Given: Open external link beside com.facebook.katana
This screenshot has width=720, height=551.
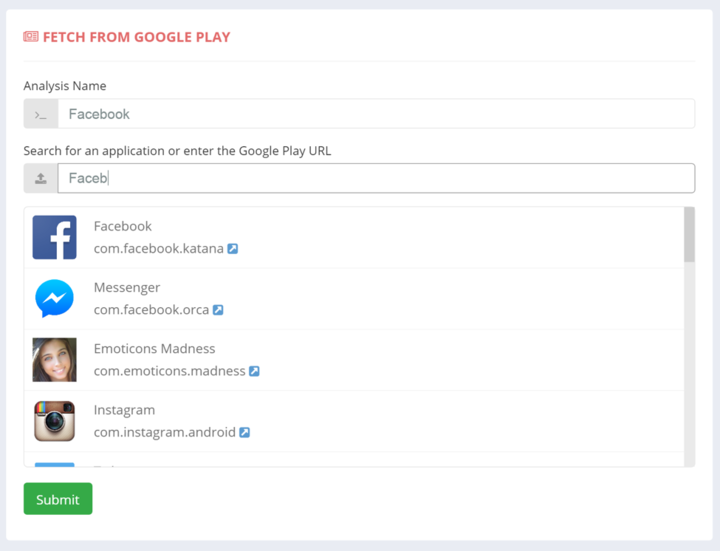Looking at the screenshot, I should coord(233,249).
